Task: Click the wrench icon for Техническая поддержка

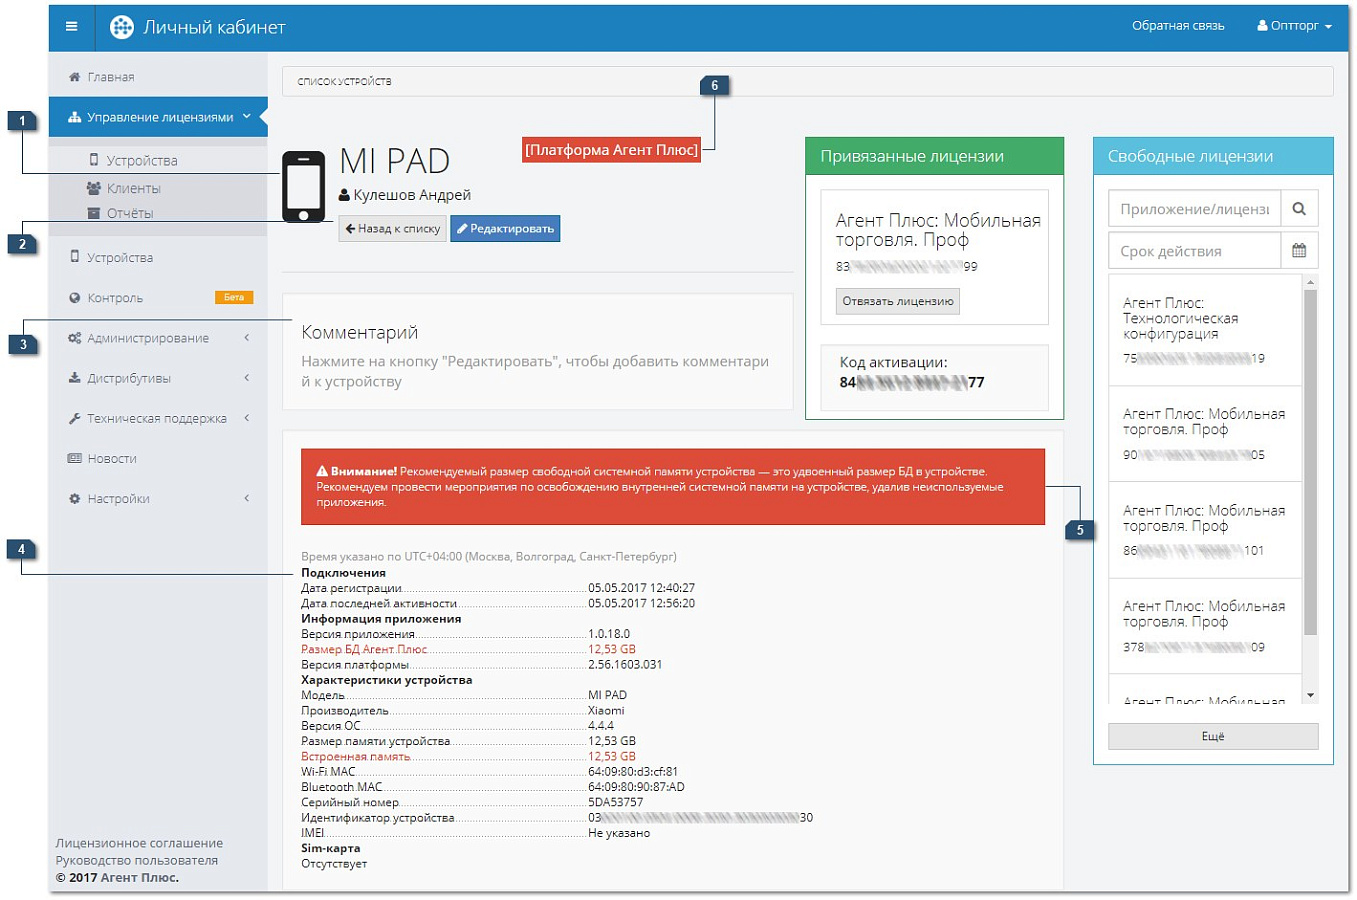Action: point(74,418)
